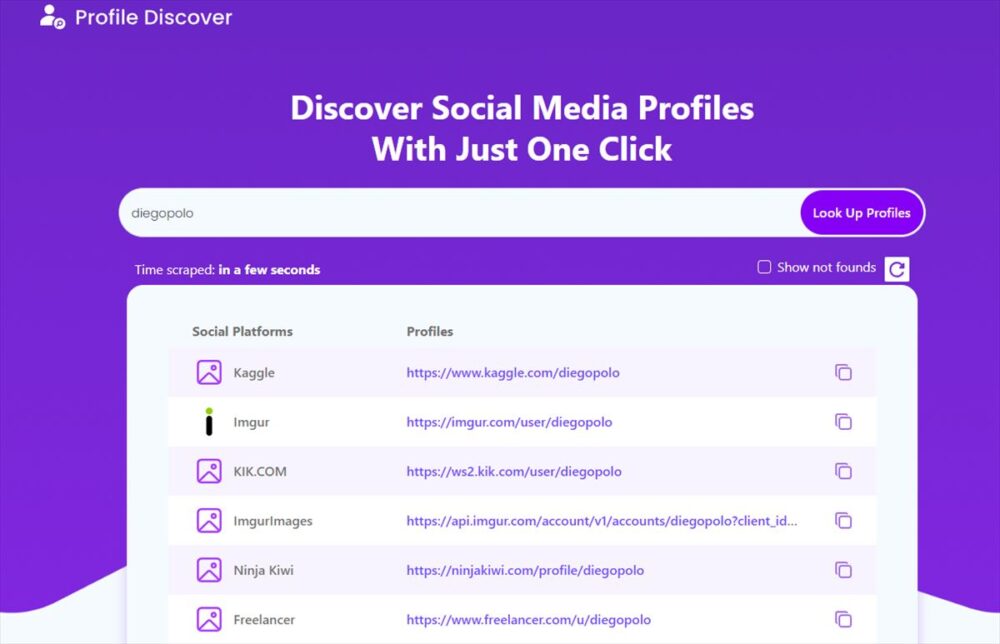Click the Imgur platform logo
Screen dimensions: 1000x644
click(x=209, y=422)
